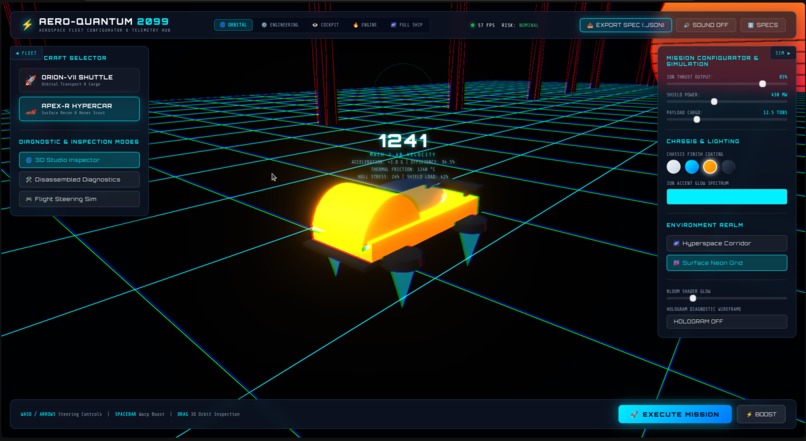Open the Specs panel
The height and width of the screenshot is (441, 806).
click(763, 25)
